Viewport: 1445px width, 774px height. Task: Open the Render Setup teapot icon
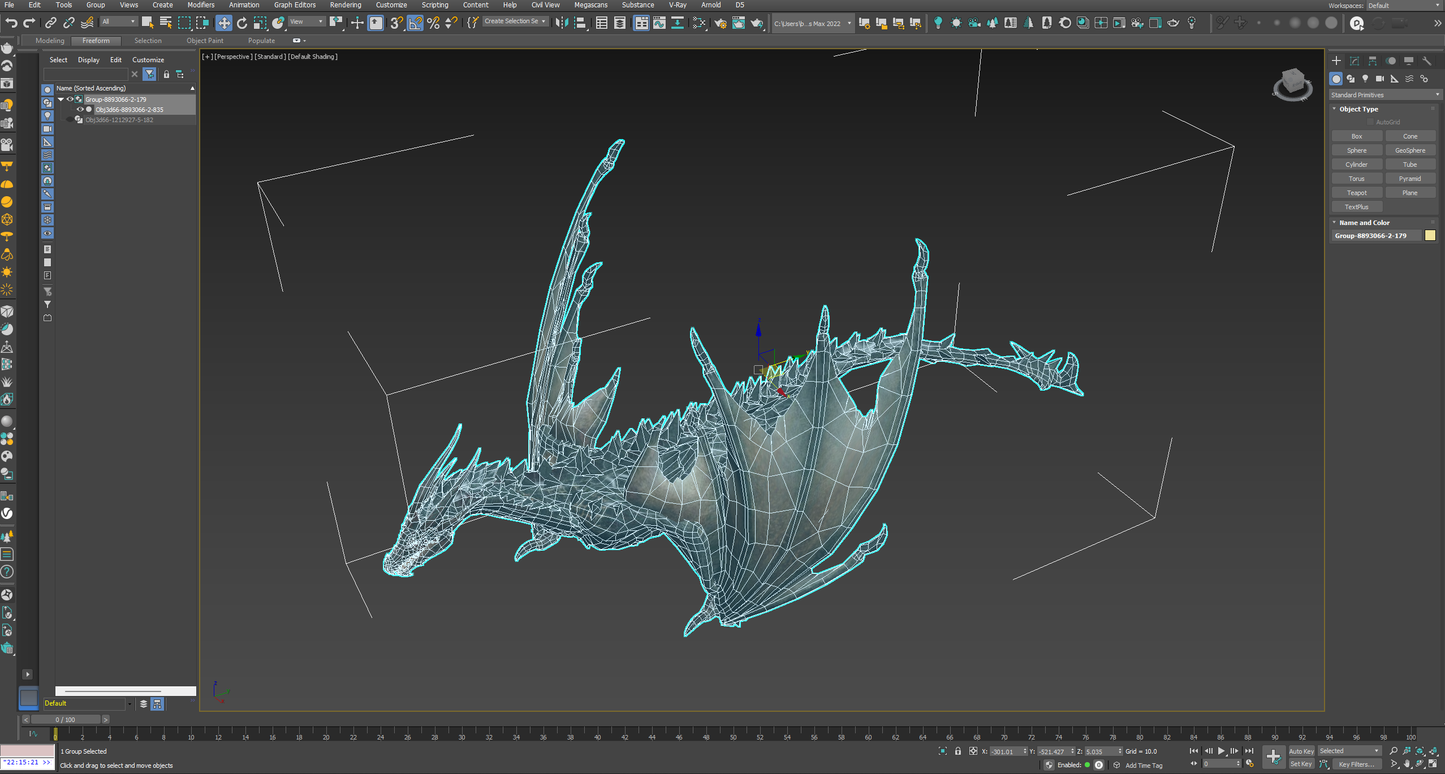[719, 22]
